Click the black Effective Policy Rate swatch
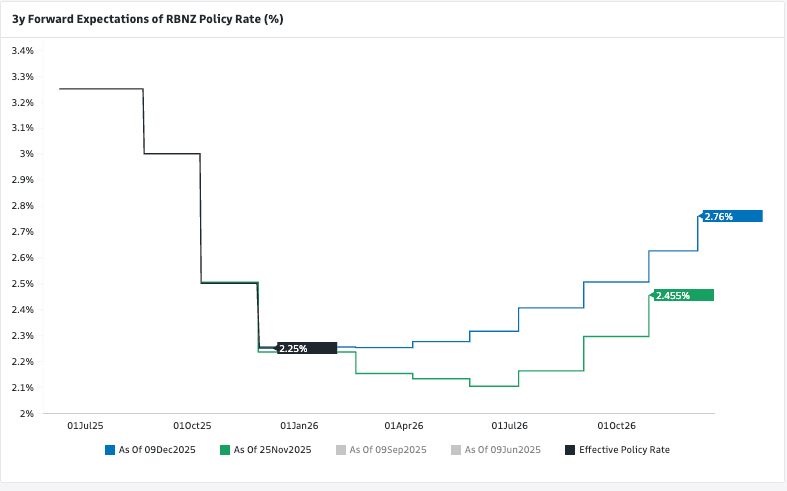This screenshot has width=787, height=491. click(x=570, y=450)
